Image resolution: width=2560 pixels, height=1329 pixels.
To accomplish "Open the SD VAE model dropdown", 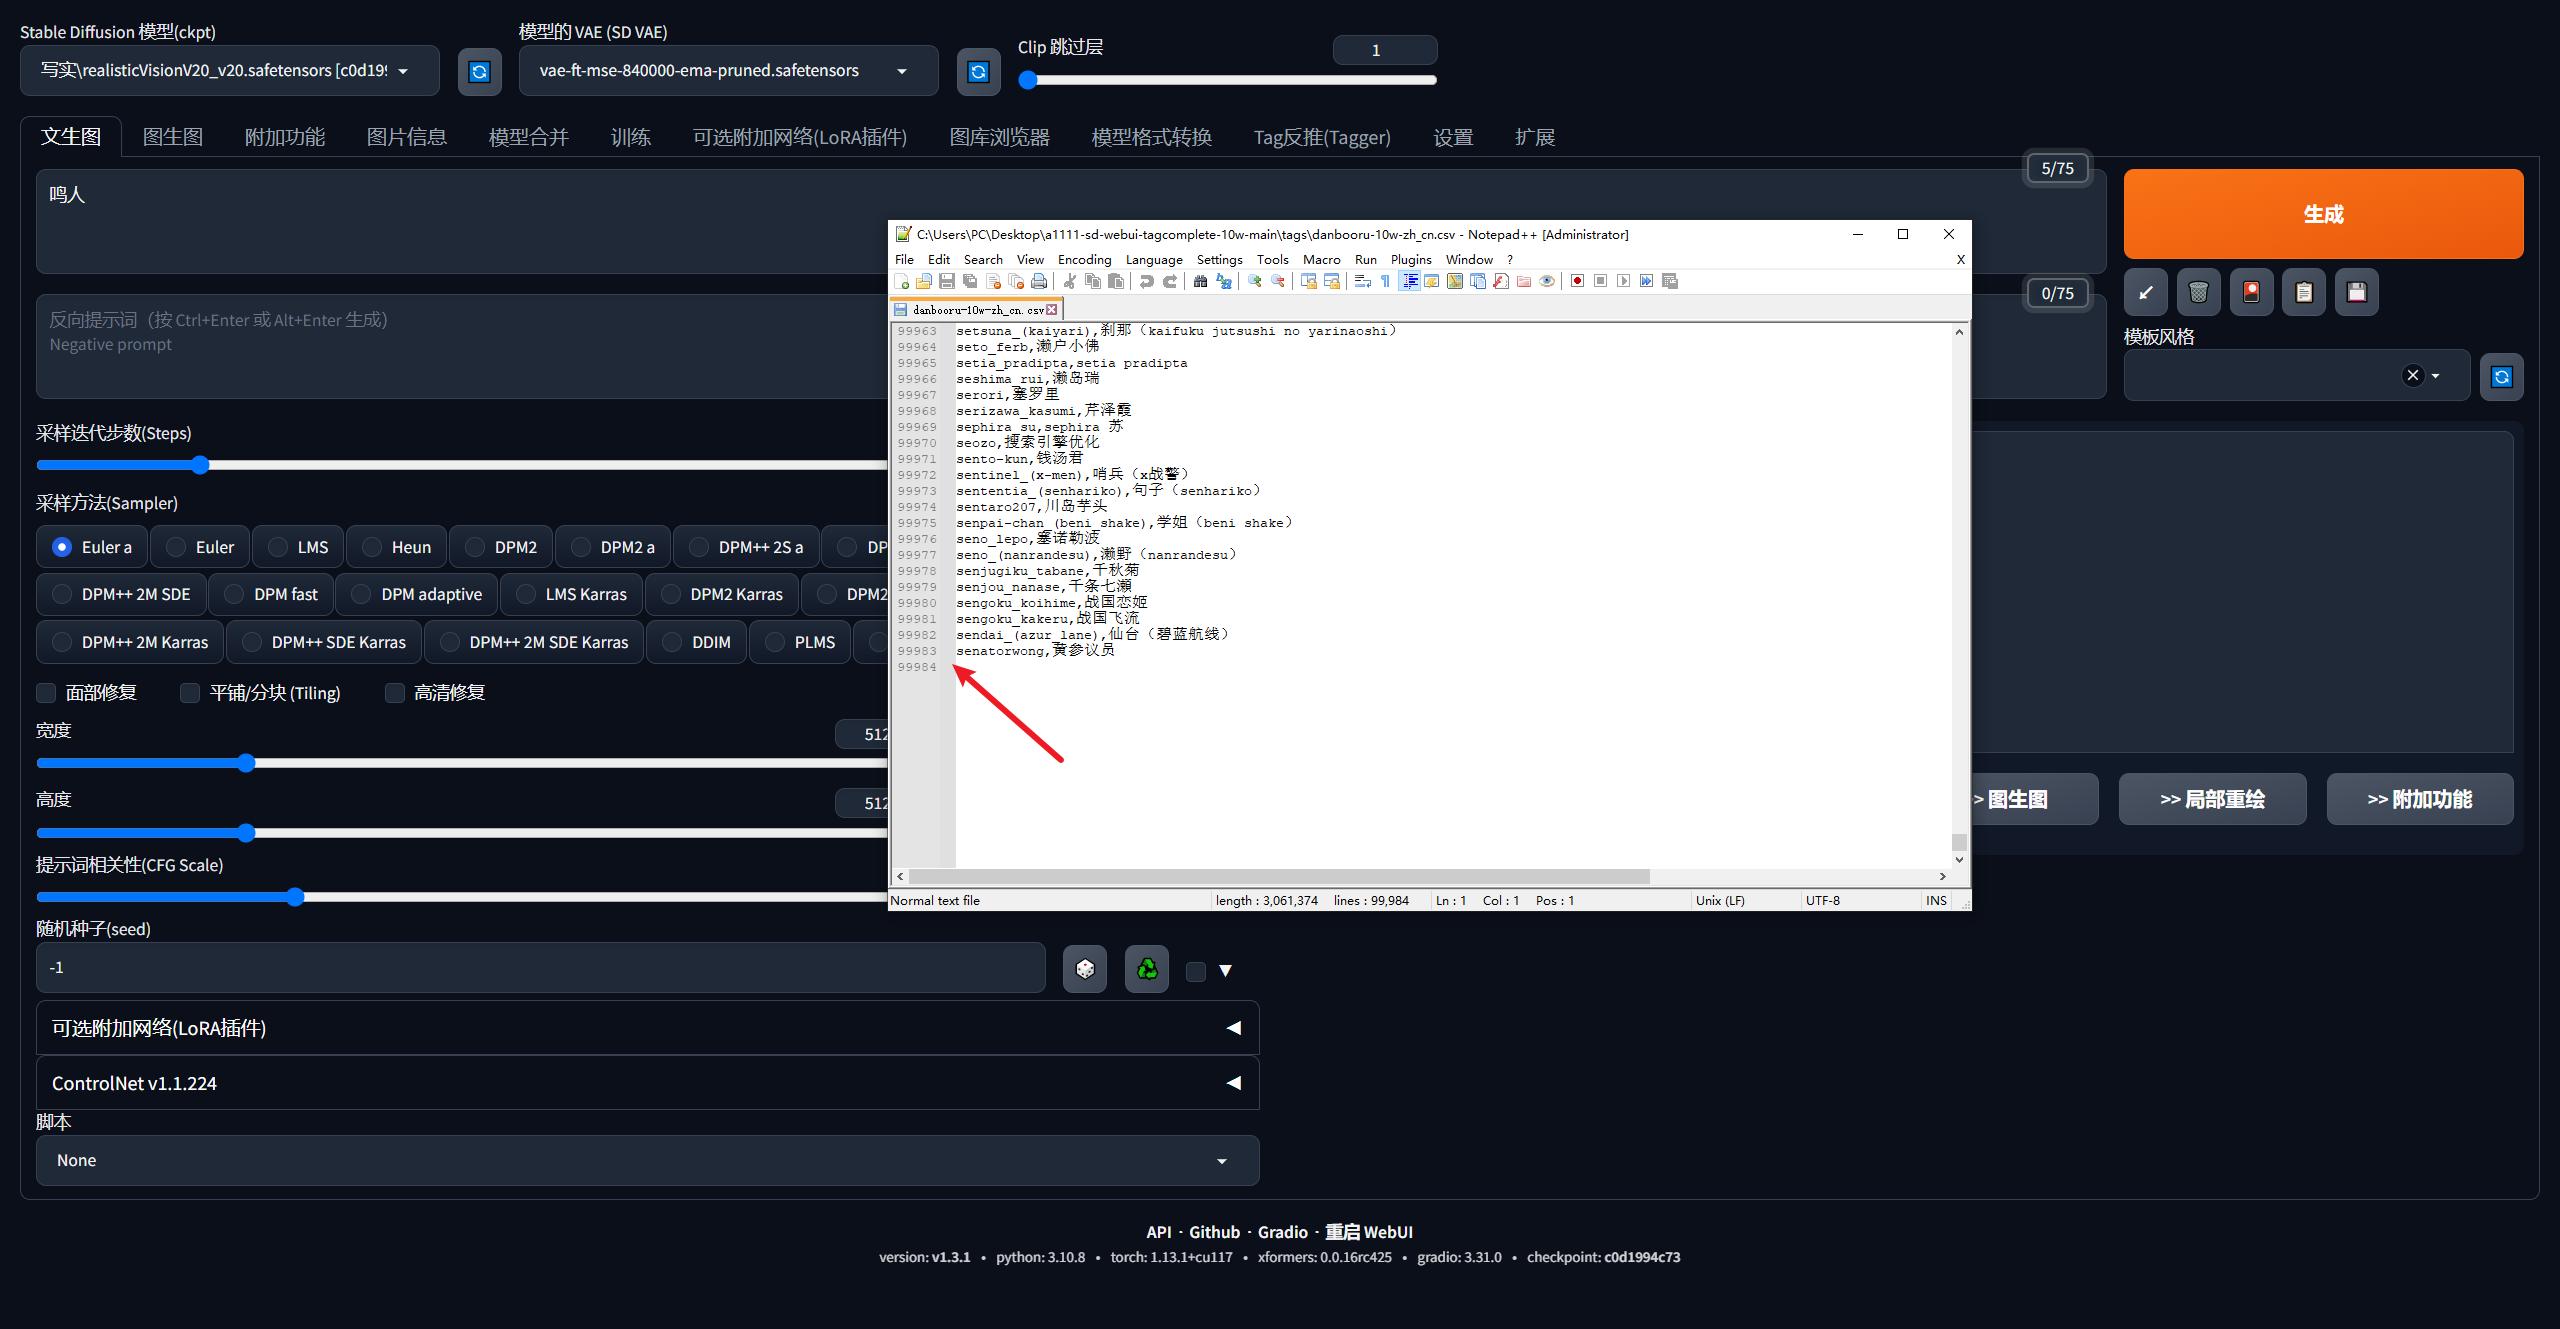I will [x=728, y=71].
